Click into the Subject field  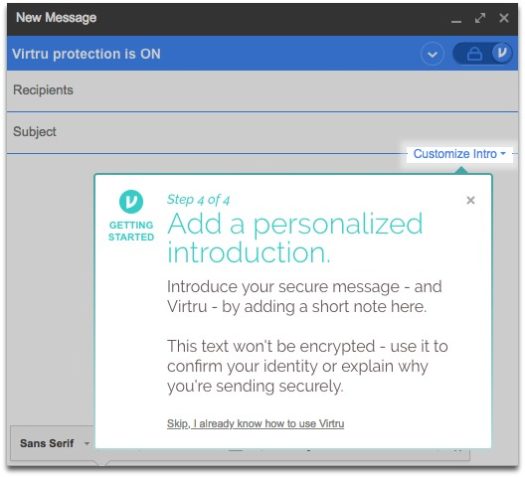click(x=262, y=132)
